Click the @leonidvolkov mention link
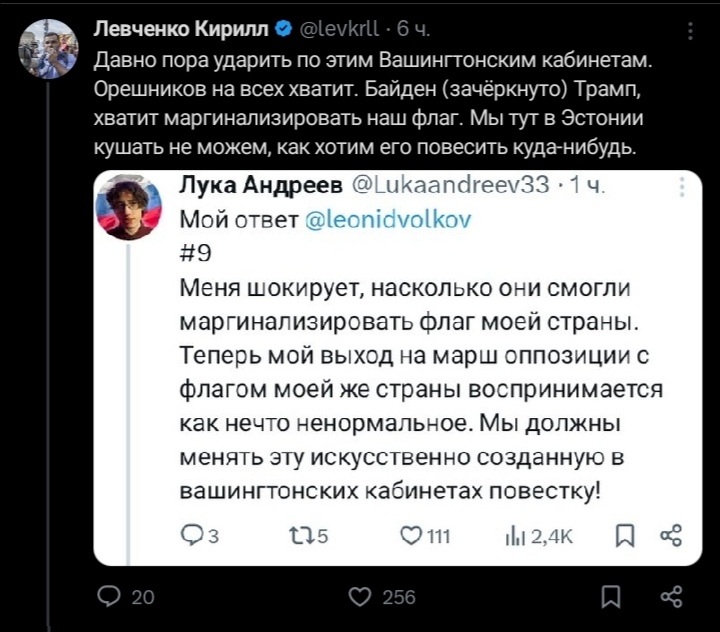The height and width of the screenshot is (632, 720). pyautogui.click(x=388, y=220)
